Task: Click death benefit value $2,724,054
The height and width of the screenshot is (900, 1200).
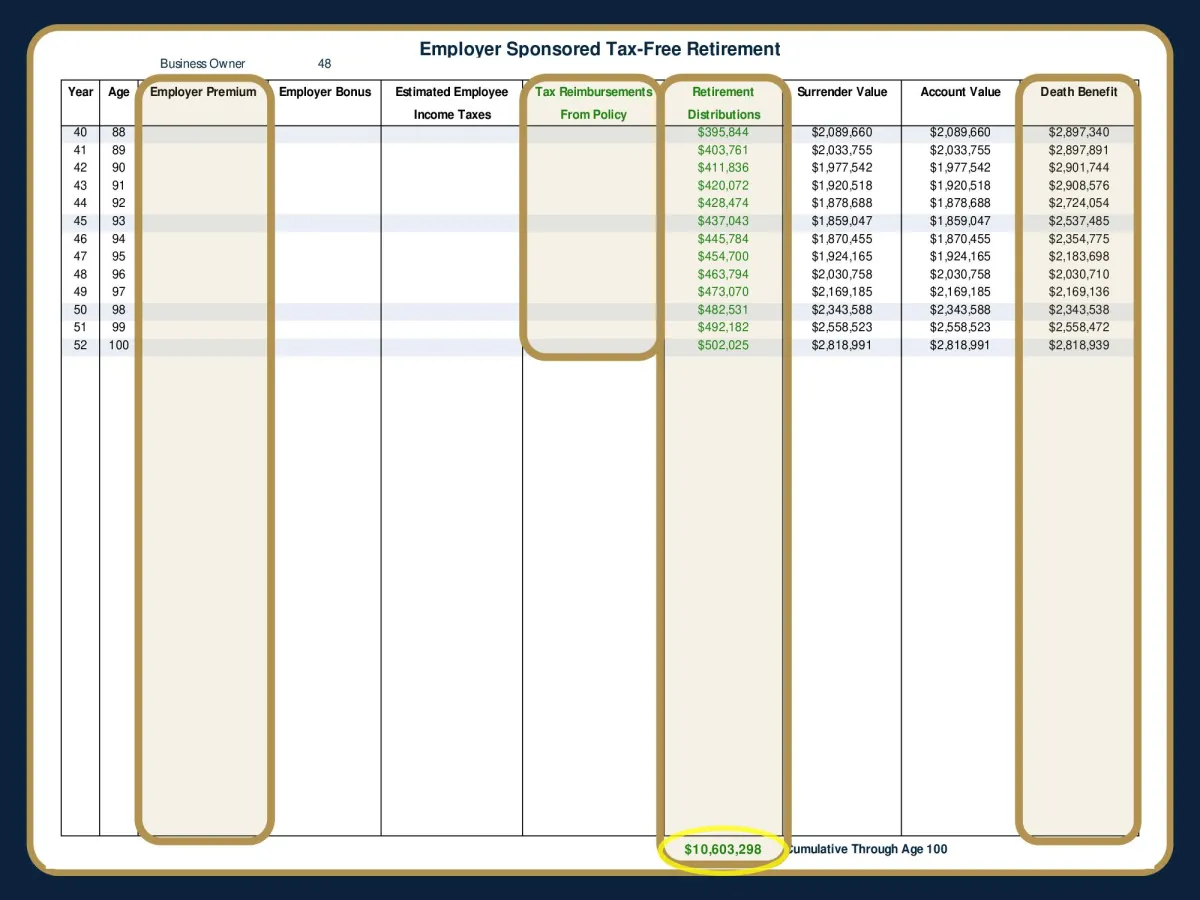Action: 1079,203
